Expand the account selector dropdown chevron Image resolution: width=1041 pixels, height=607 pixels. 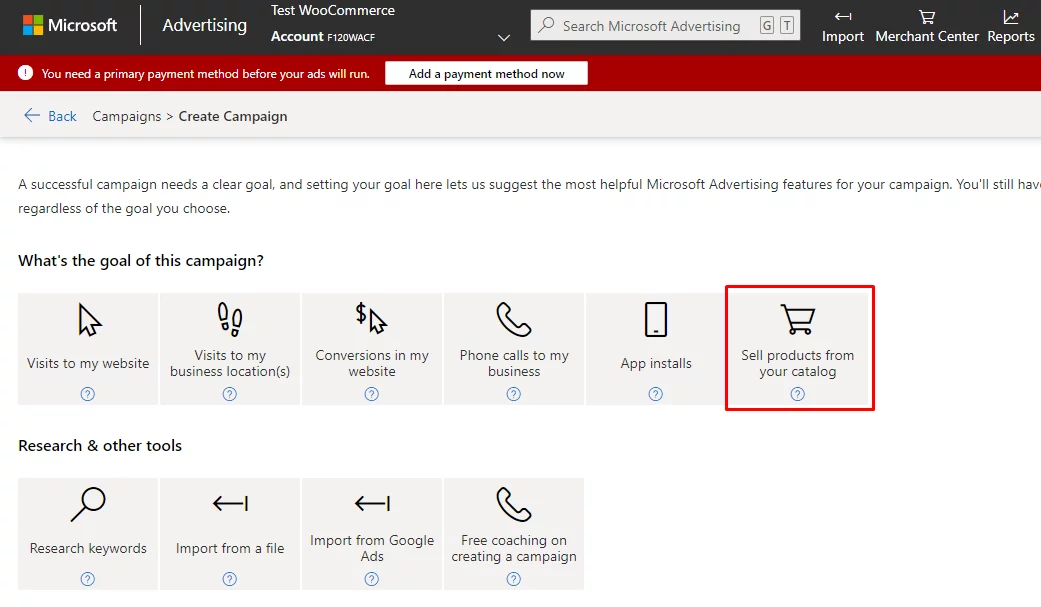(504, 37)
